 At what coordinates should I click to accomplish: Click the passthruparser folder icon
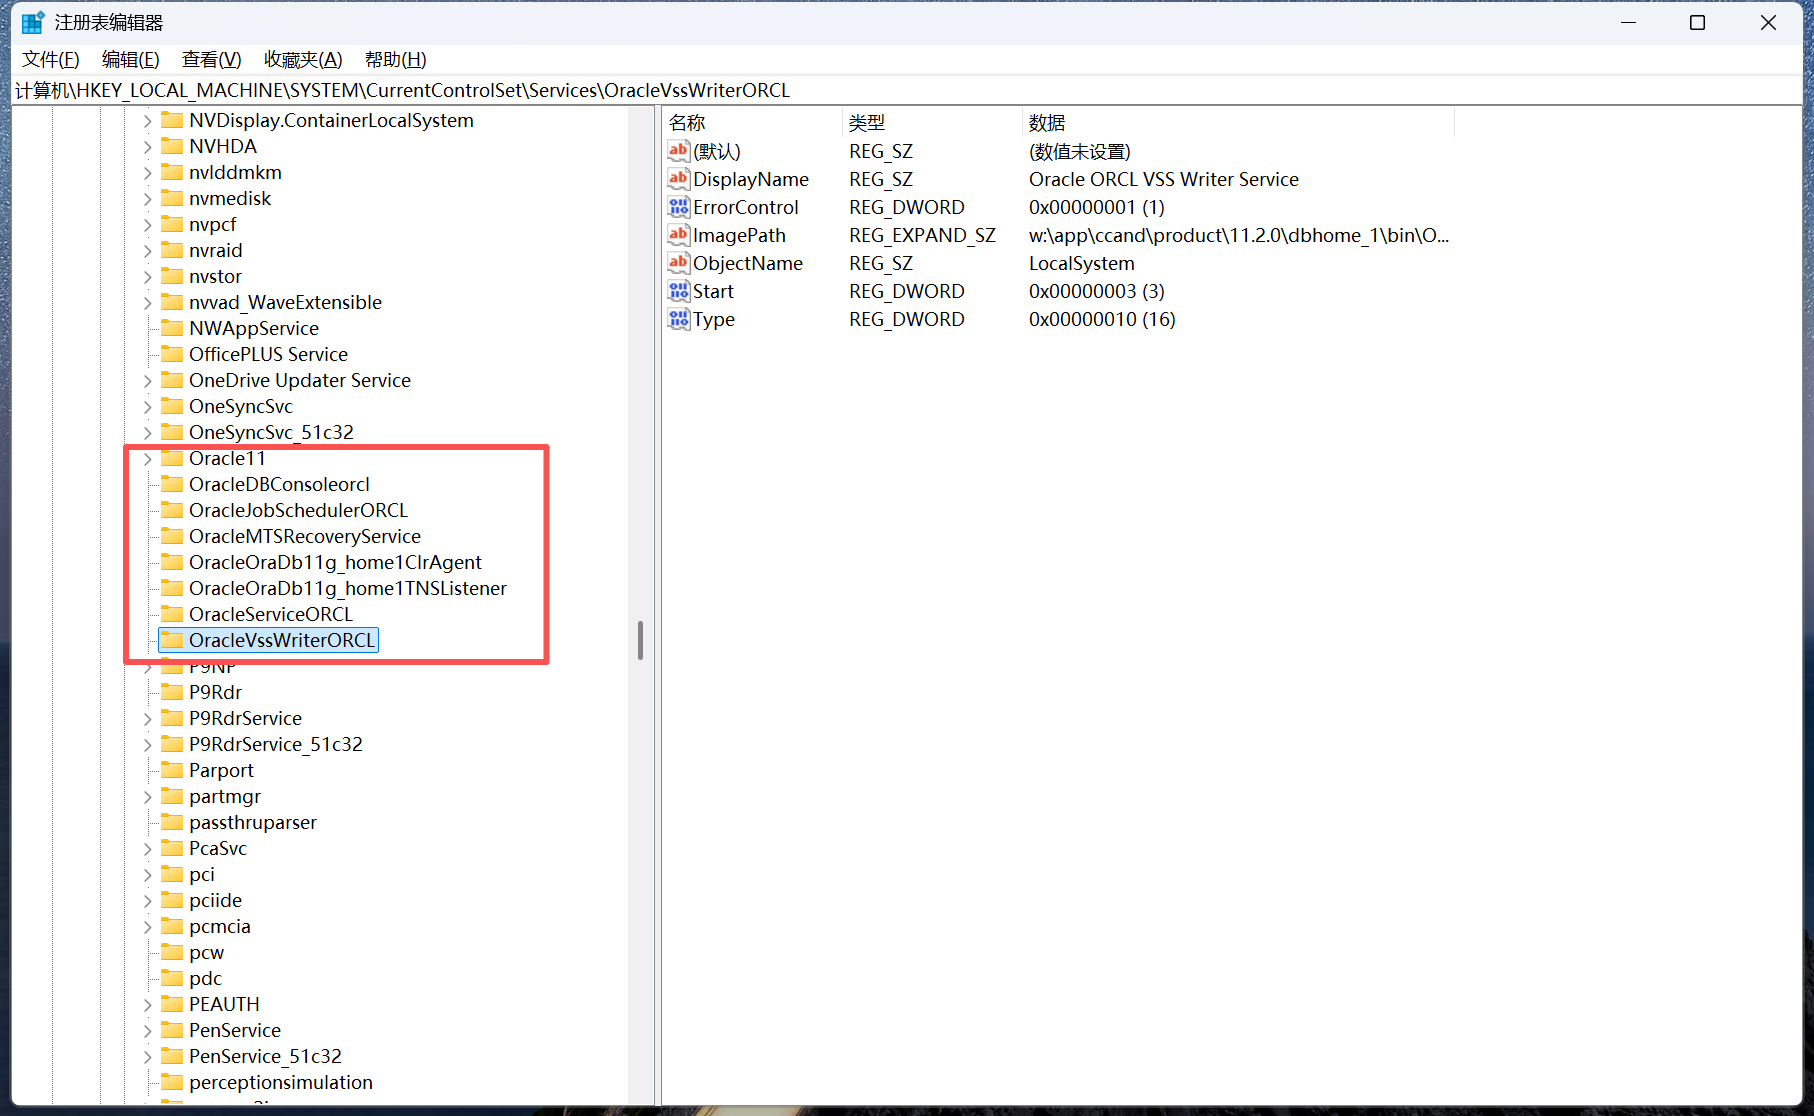click(172, 822)
